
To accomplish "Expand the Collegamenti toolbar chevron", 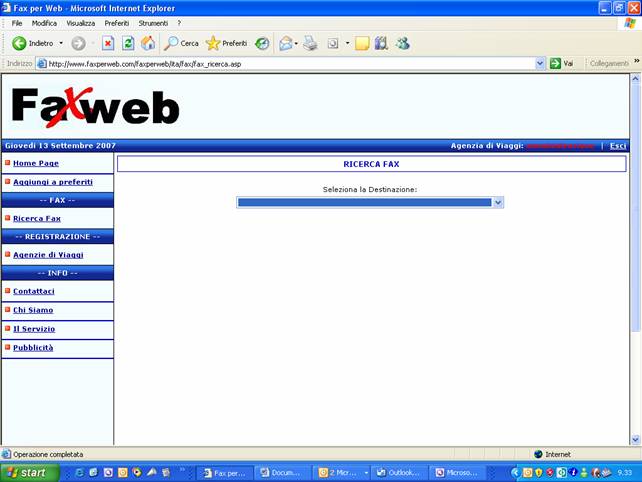I will (637, 61).
